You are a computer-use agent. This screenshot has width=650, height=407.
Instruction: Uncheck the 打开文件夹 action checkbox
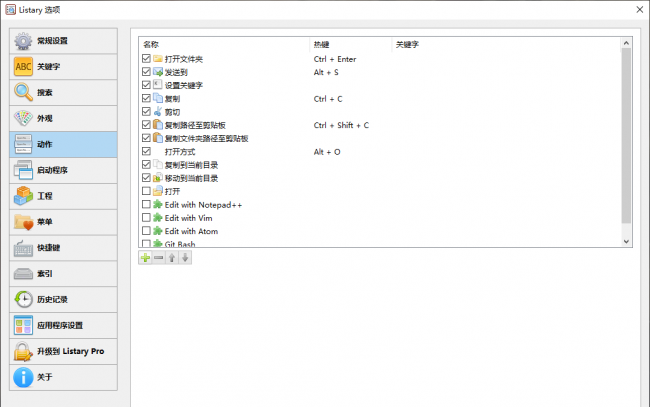tap(146, 58)
